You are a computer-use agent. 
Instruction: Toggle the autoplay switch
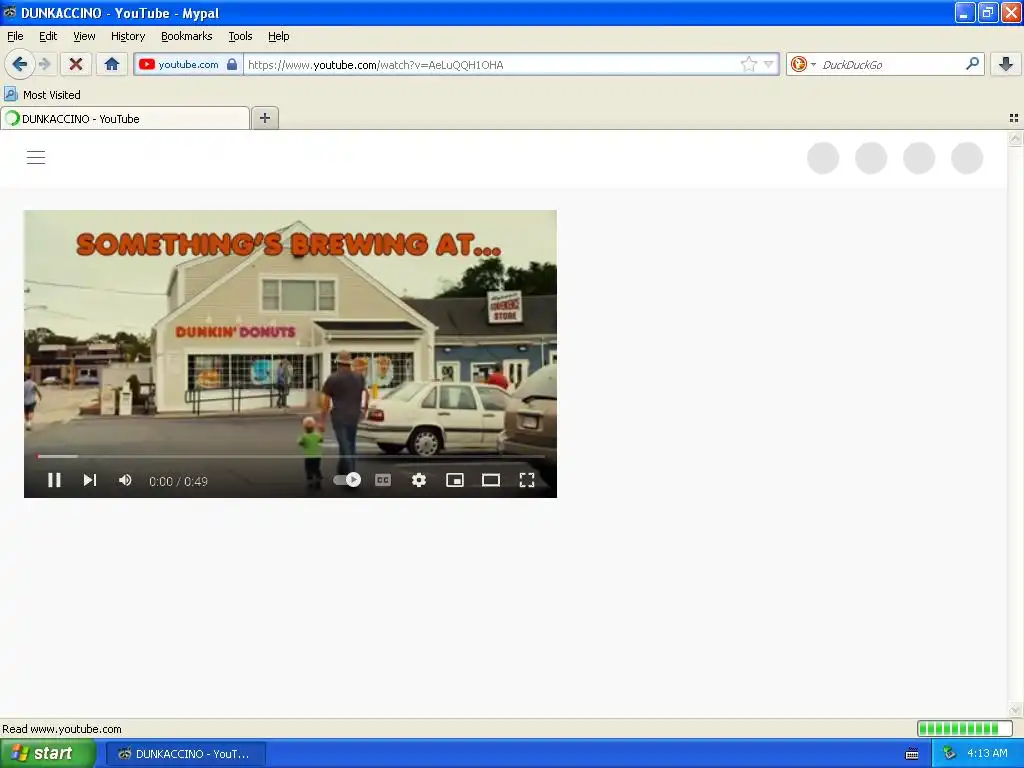[x=347, y=480]
